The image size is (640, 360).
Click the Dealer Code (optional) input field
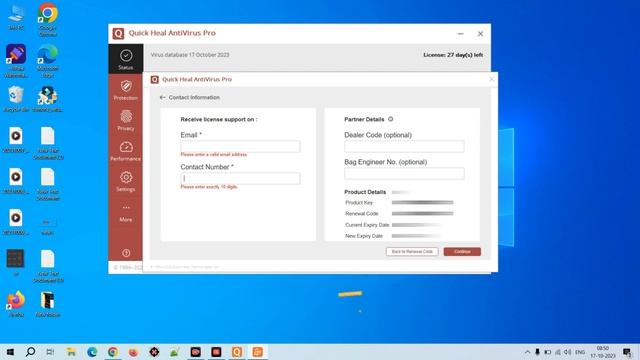pyautogui.click(x=404, y=147)
